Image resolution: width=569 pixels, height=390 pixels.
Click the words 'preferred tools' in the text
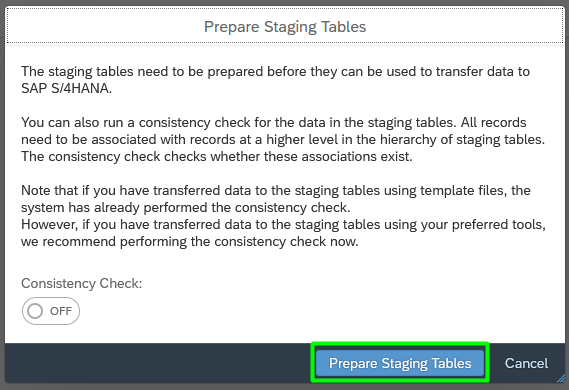pyautogui.click(x=499, y=225)
